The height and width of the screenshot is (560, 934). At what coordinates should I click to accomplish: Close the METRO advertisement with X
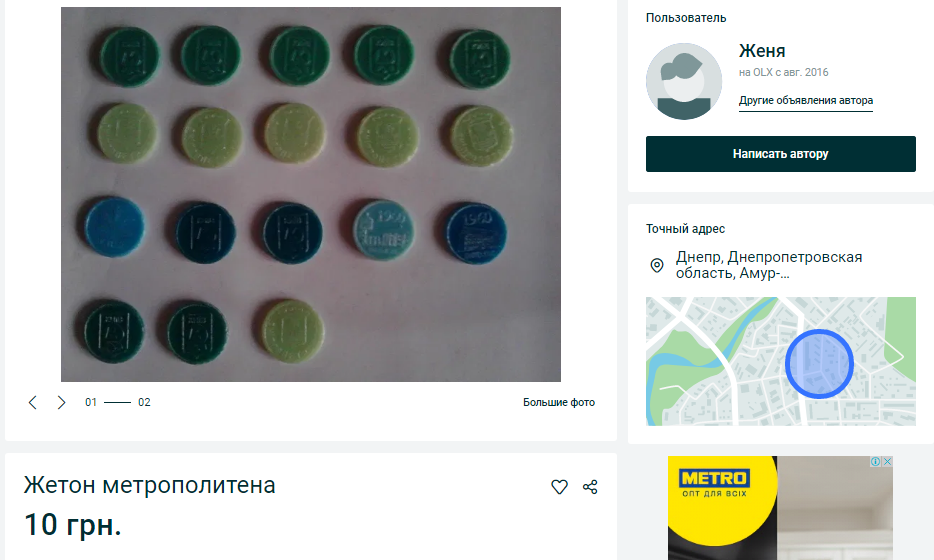tap(887, 462)
